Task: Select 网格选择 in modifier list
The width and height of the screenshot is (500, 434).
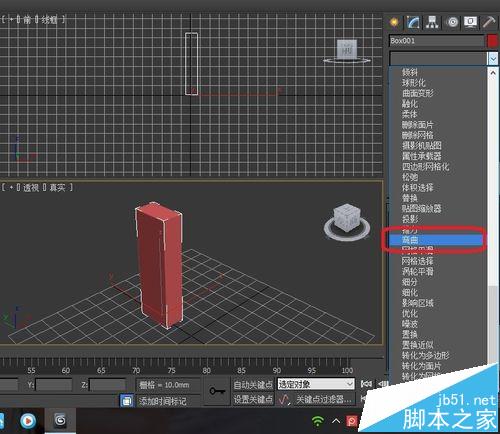Action: click(418, 261)
